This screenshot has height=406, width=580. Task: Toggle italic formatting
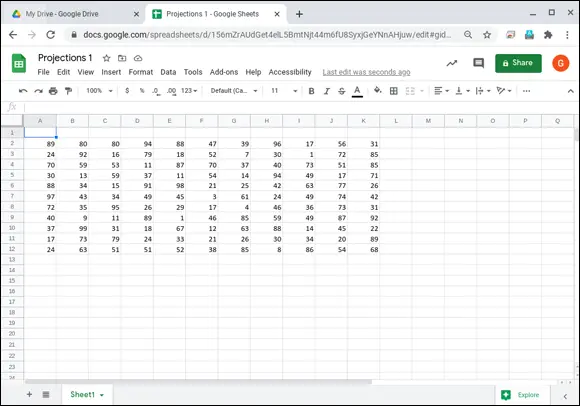click(x=327, y=91)
